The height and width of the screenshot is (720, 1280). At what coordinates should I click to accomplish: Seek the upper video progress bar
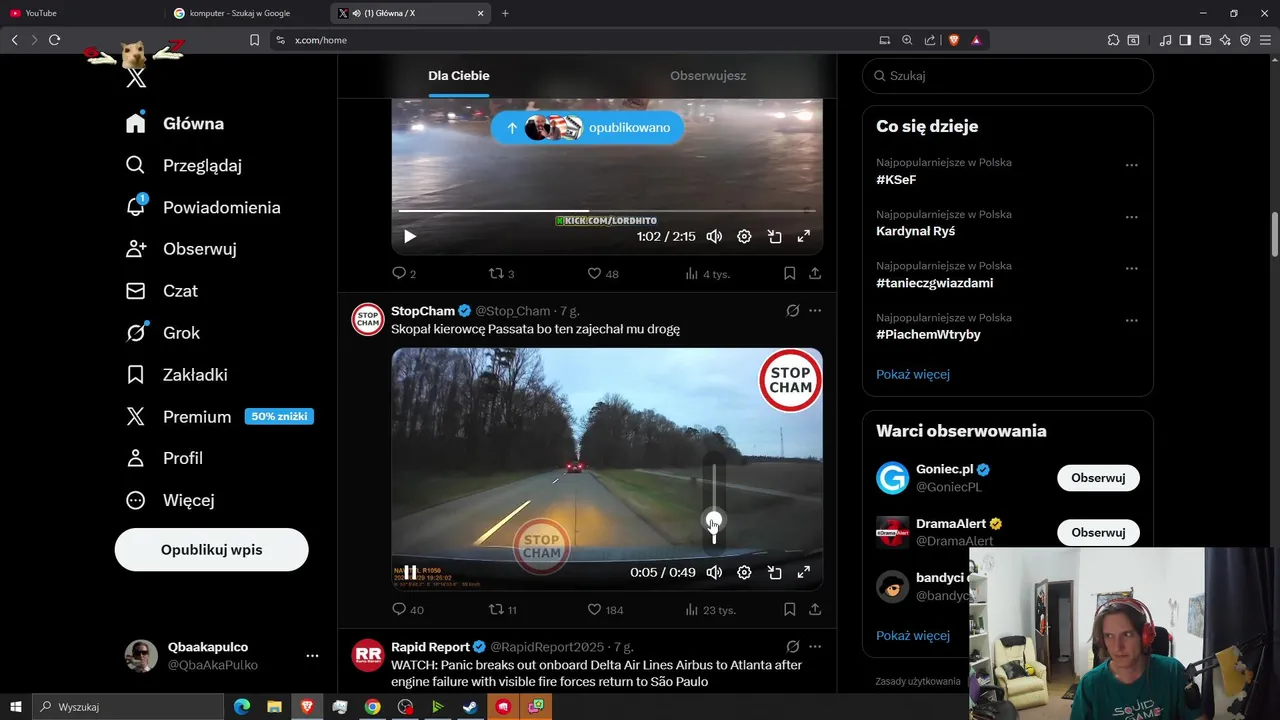607,211
